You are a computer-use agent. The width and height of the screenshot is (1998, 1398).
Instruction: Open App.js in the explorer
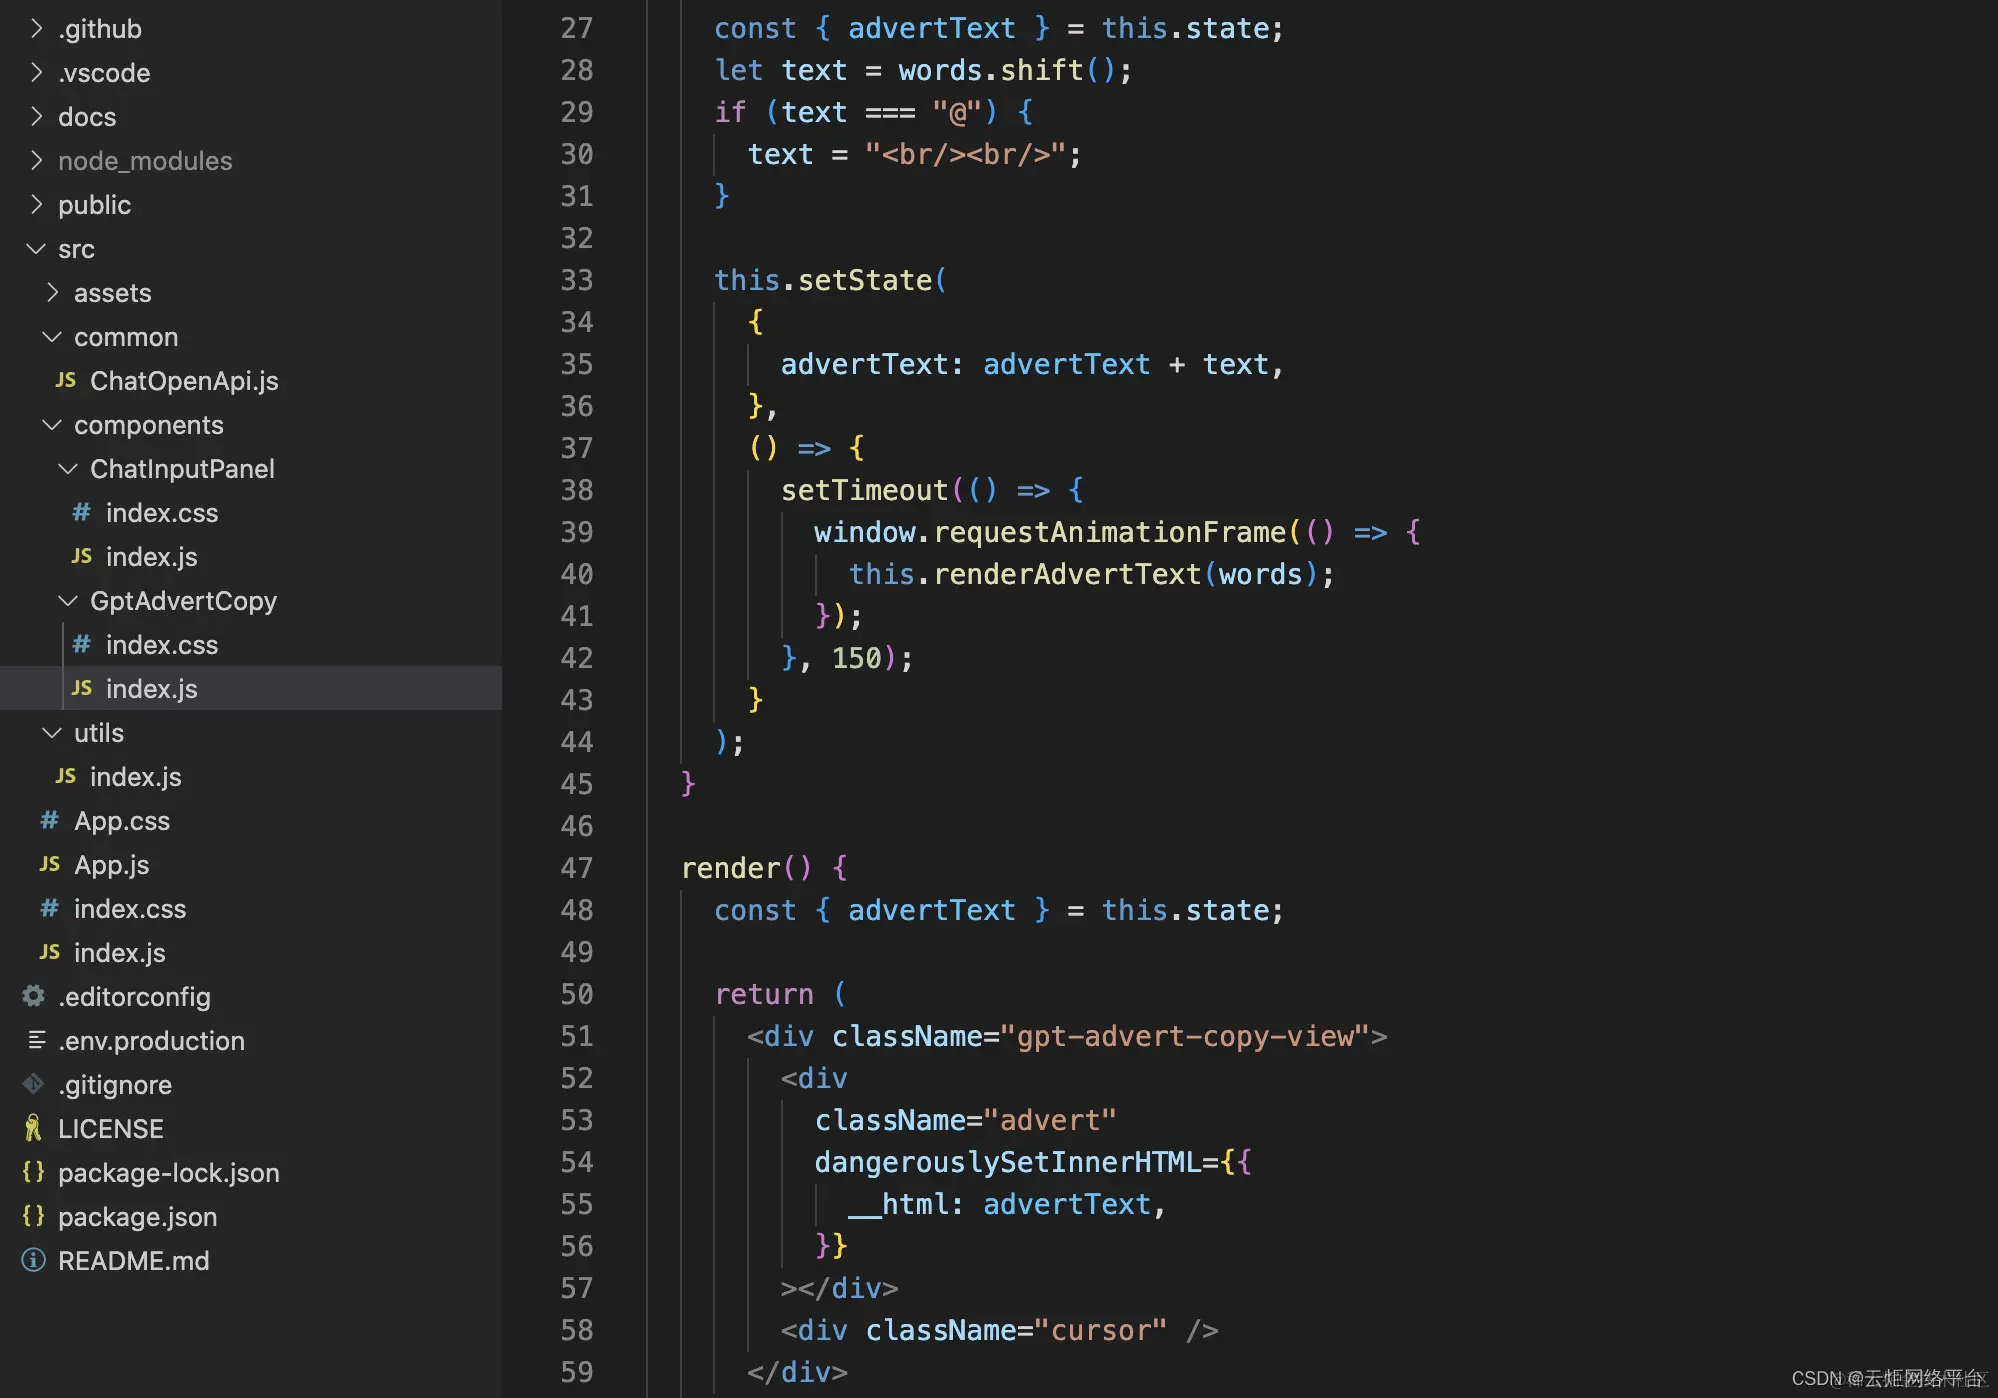click(111, 864)
